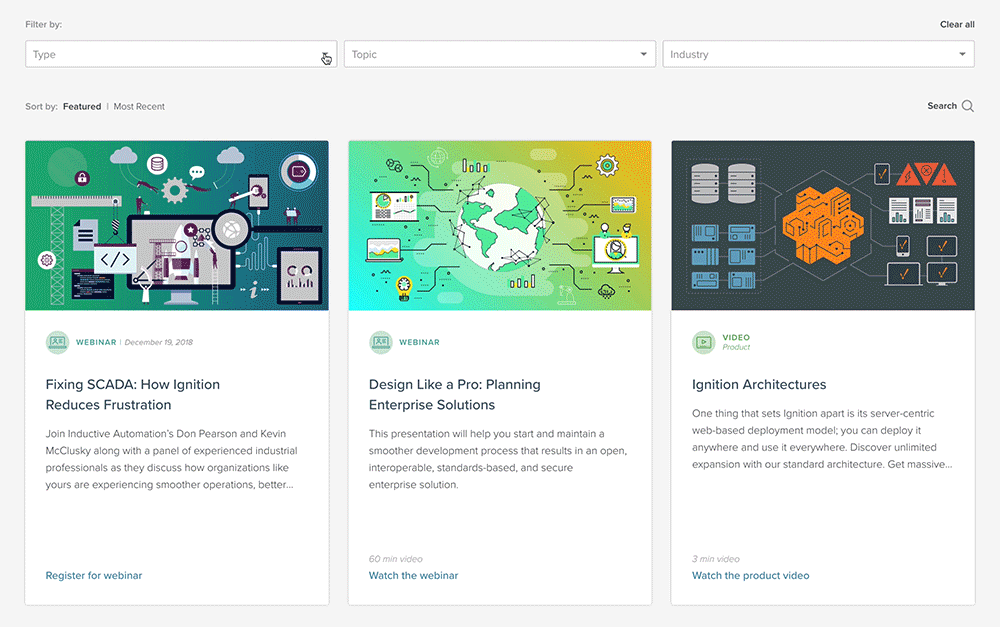Image resolution: width=1000 pixels, height=627 pixels.
Task: Click description starting 'Join Inductive Automation's Don Pearson'
Action: coord(172,459)
